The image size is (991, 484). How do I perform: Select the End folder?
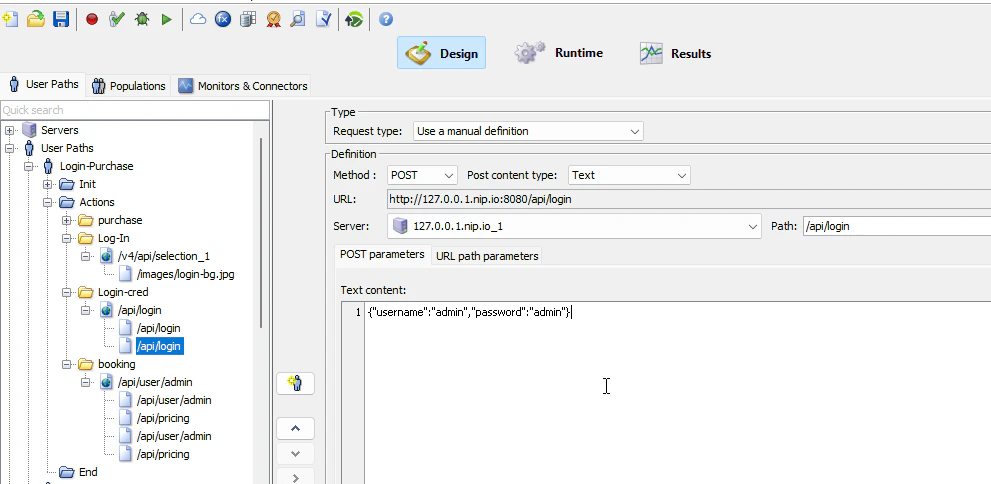(x=88, y=472)
